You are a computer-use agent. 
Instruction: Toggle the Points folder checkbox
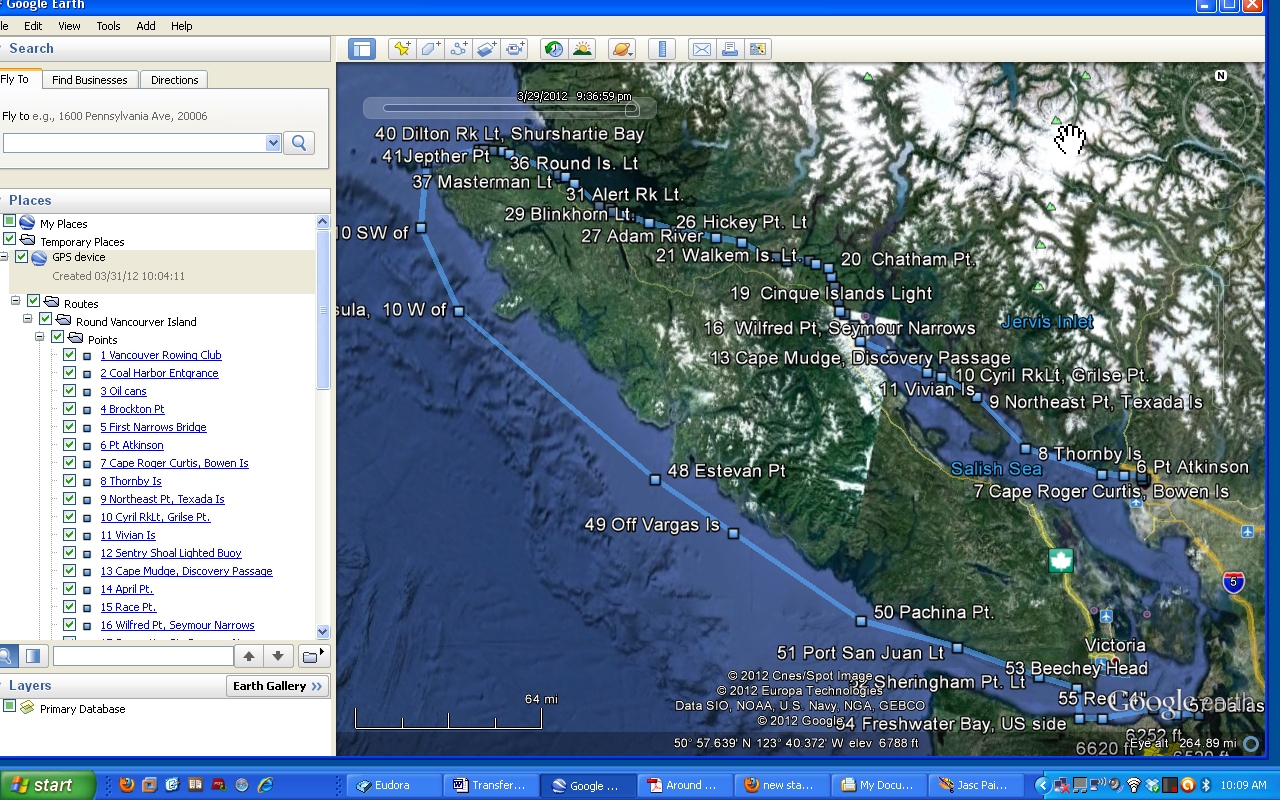pos(57,337)
